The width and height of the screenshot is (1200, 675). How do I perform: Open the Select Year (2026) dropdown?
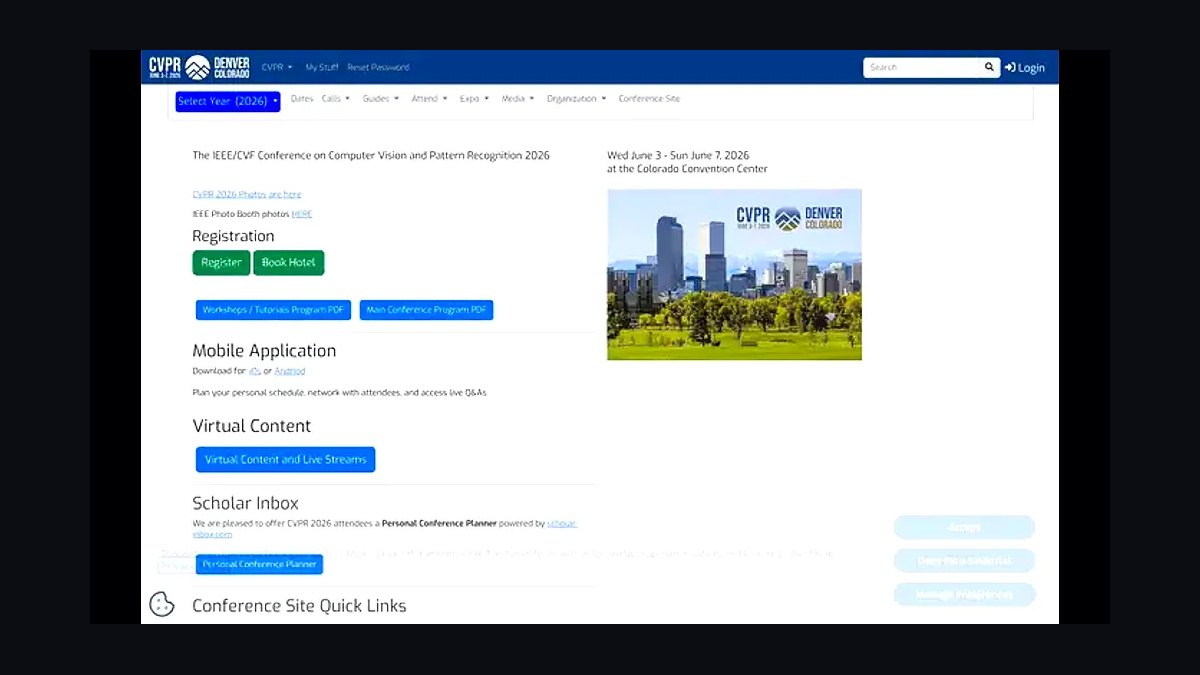pos(228,101)
